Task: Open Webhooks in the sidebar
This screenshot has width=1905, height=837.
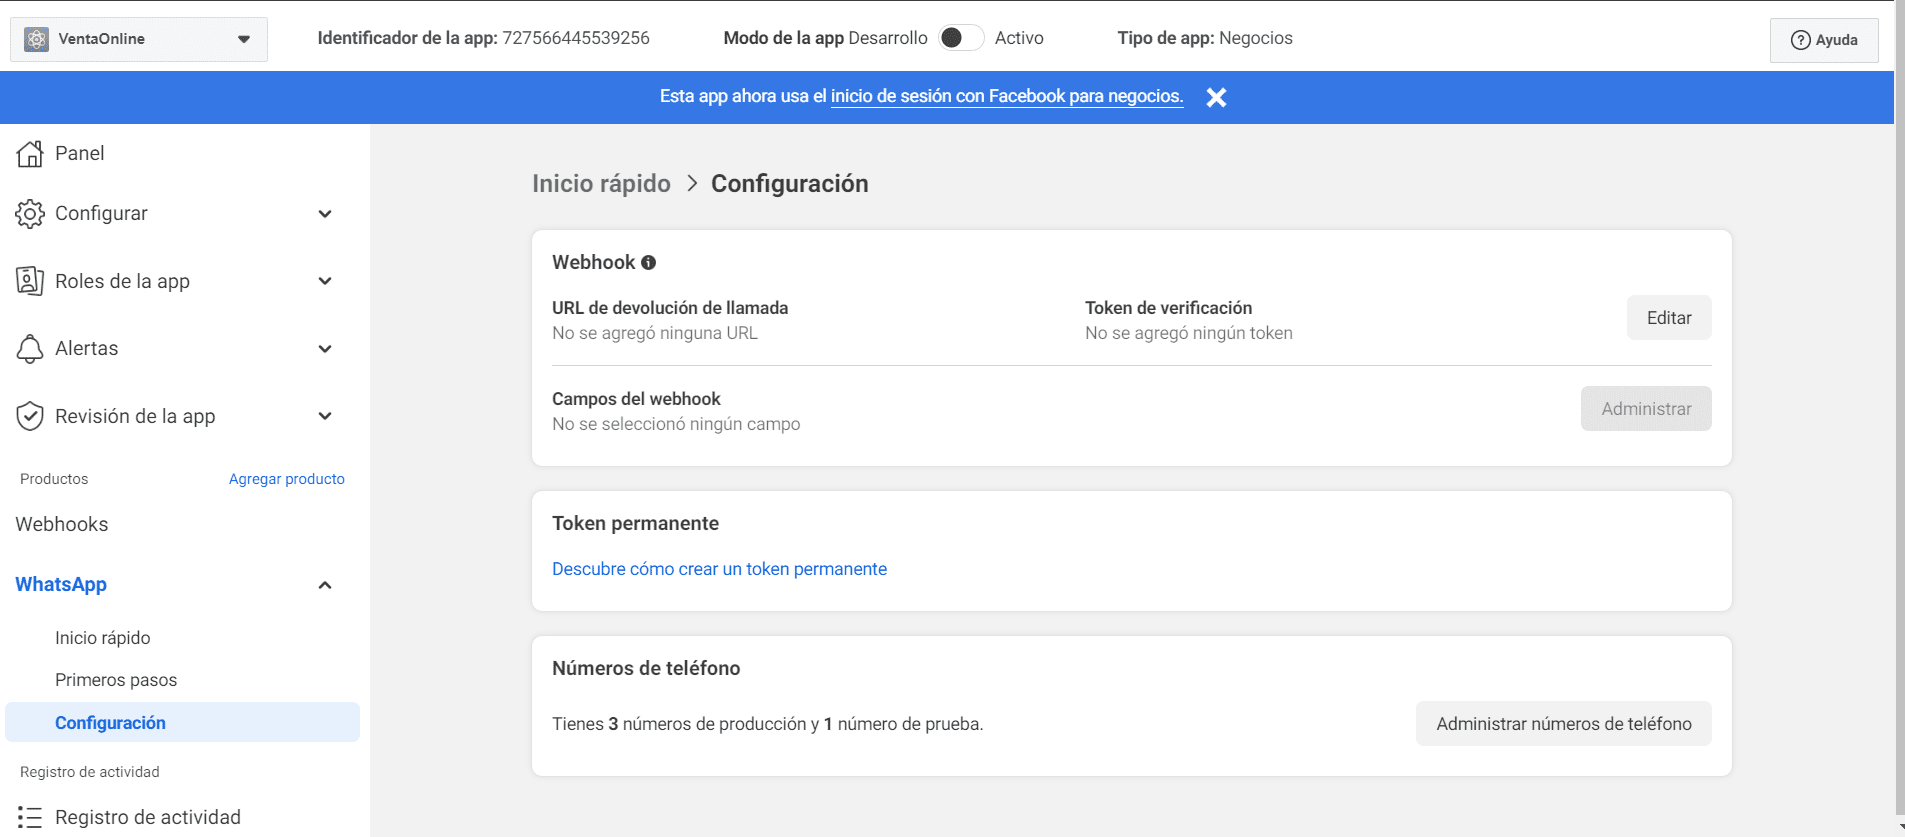Action: click(62, 524)
